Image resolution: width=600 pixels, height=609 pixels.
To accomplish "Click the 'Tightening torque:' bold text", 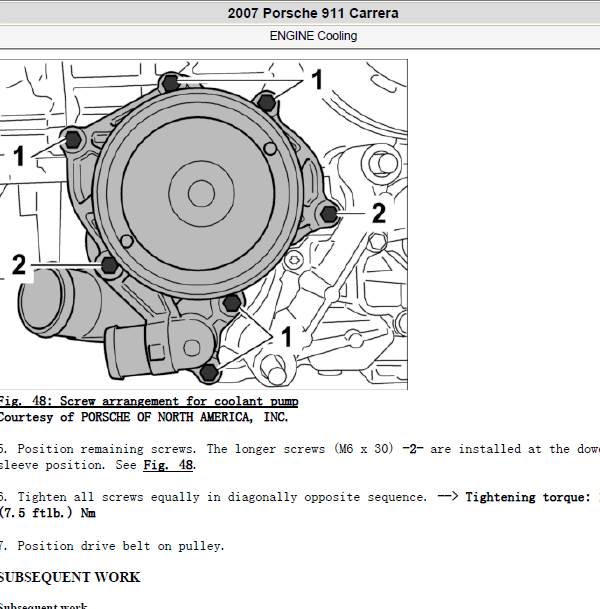I will click(x=528, y=497).
